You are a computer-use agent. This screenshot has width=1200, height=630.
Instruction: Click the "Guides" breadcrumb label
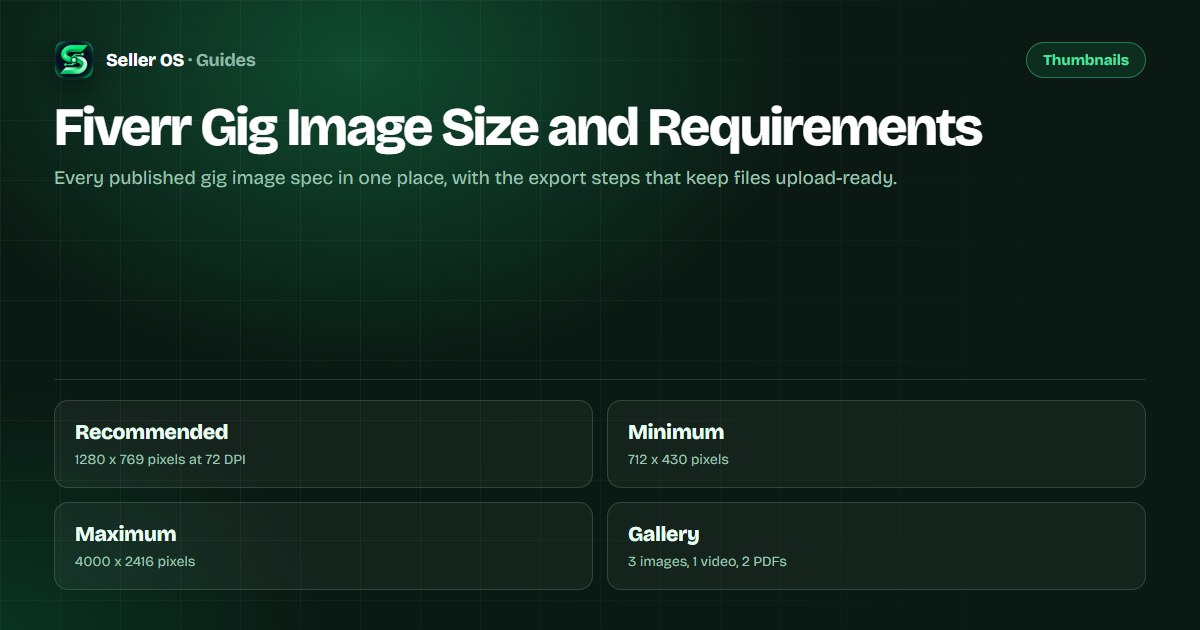click(226, 60)
